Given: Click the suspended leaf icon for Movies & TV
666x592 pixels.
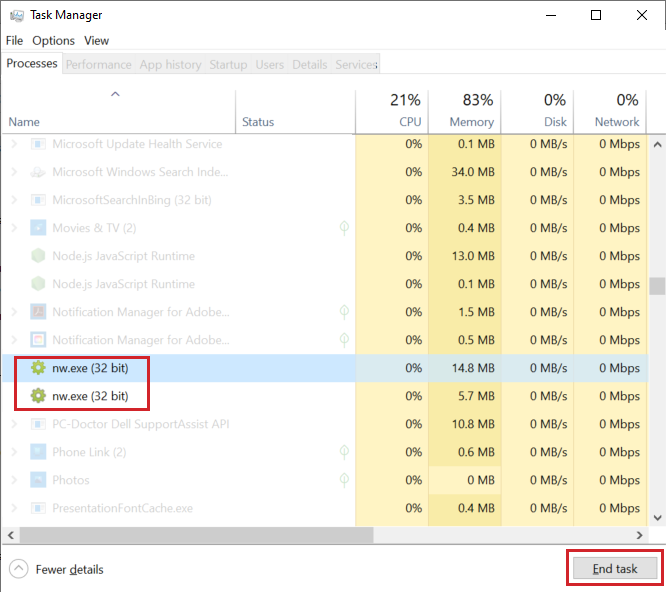Looking at the screenshot, I should [344, 228].
